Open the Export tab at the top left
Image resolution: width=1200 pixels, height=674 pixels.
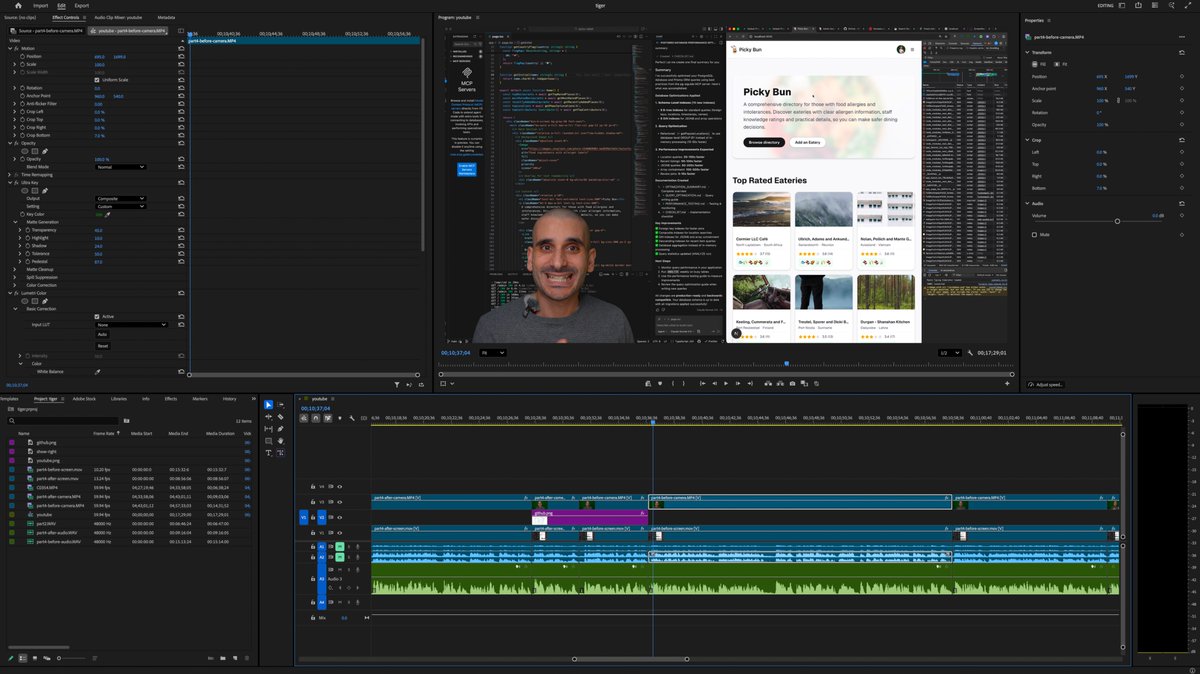tap(80, 5)
